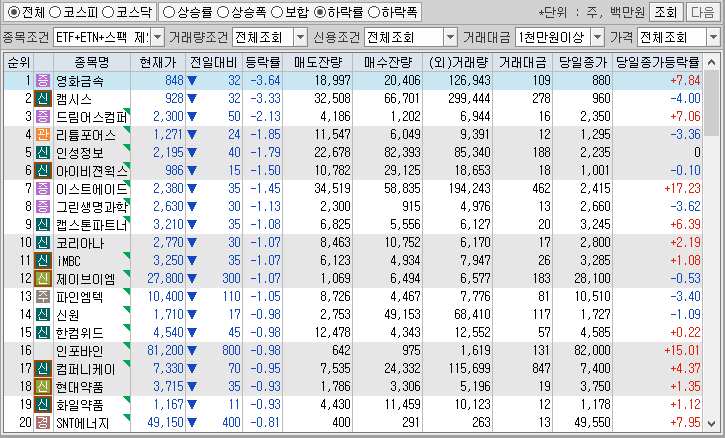Click the 경 badge icon for SNT에너지
725x438 pixels.
coord(43,423)
